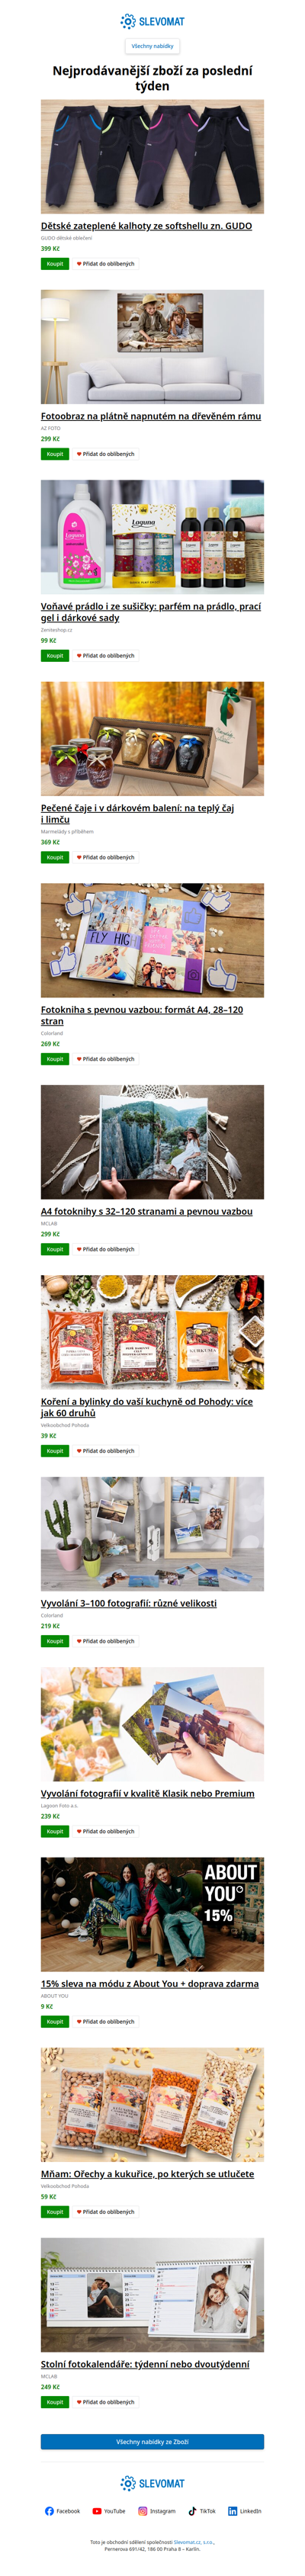
Task: Open the Fotokniha s pevnou vazbou link
Action: pyautogui.click(x=142, y=1015)
